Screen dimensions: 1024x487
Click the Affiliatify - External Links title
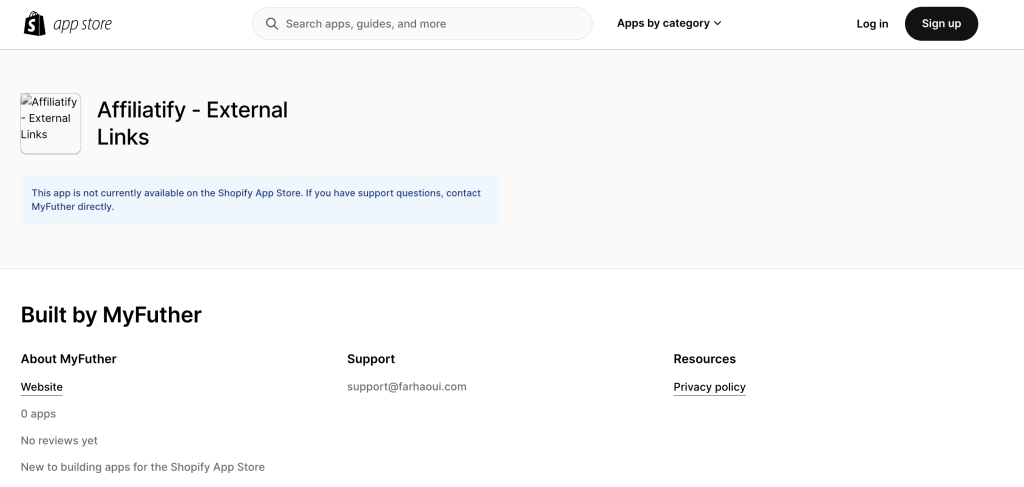tap(192, 123)
